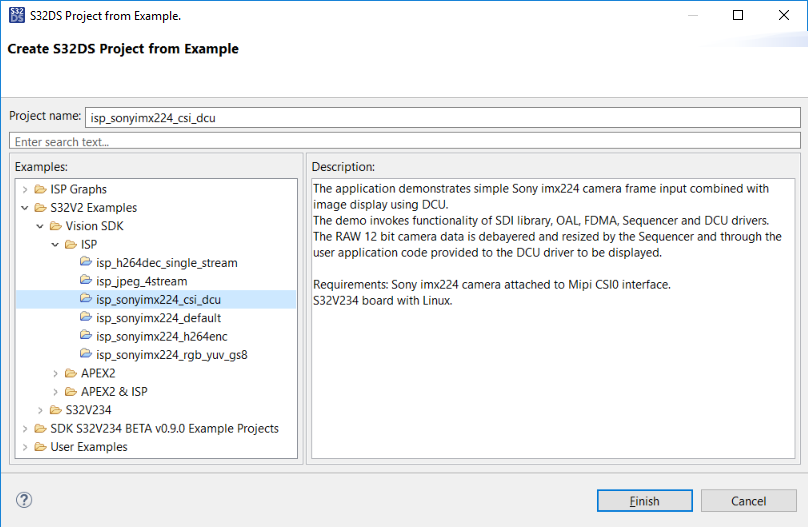The width and height of the screenshot is (808, 527).
Task: Expand the APEX2 folder arrow
Action: tap(55, 374)
